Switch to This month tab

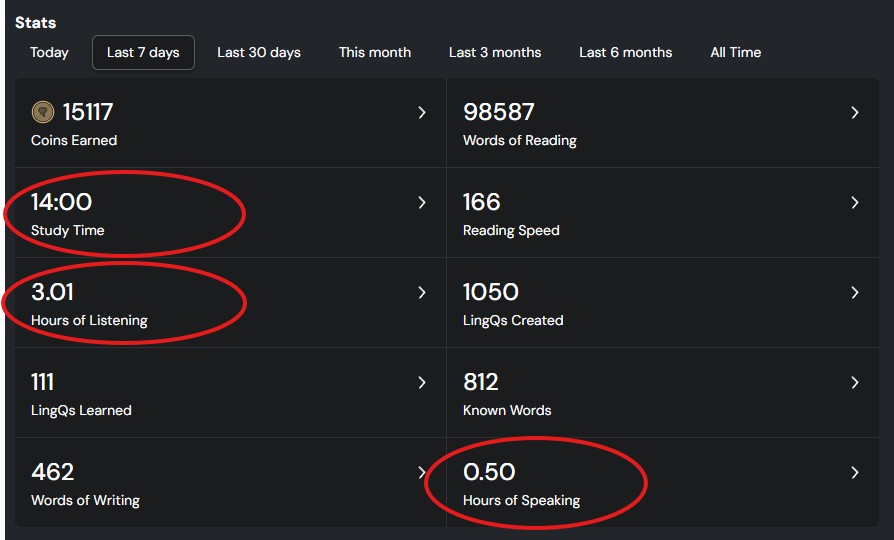click(x=375, y=52)
